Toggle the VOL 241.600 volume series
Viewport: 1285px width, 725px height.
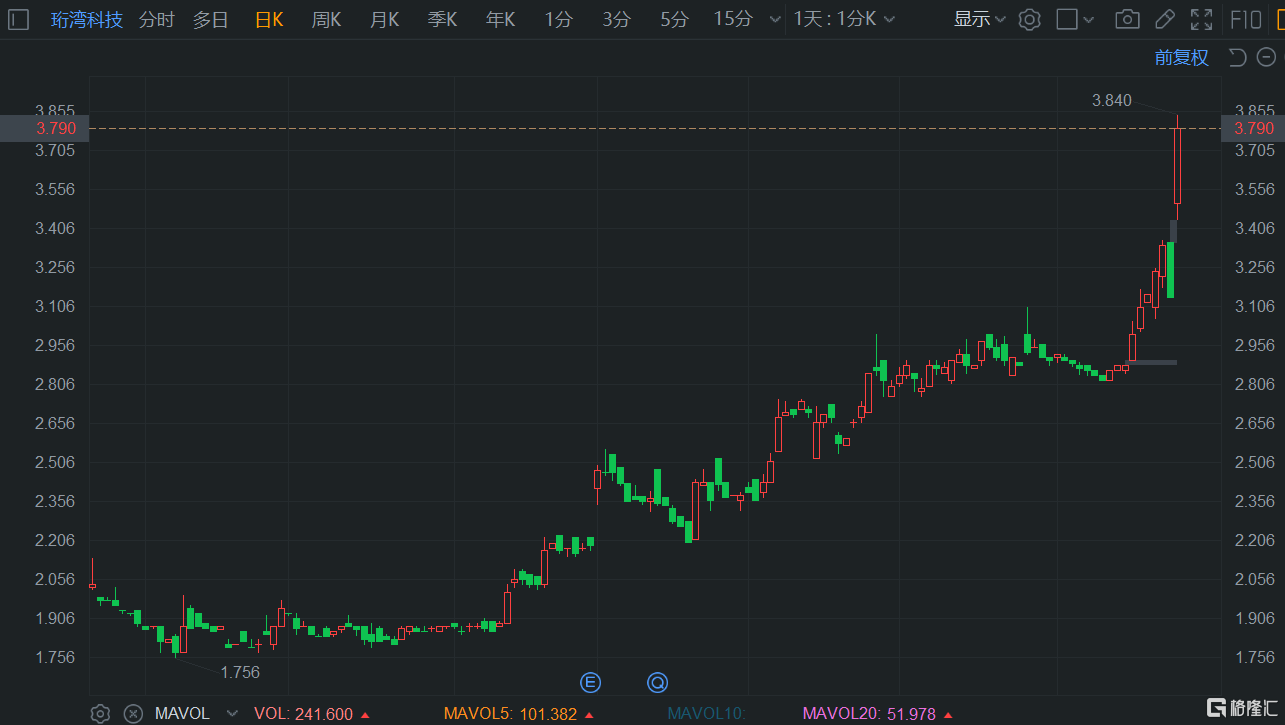[x=312, y=714]
